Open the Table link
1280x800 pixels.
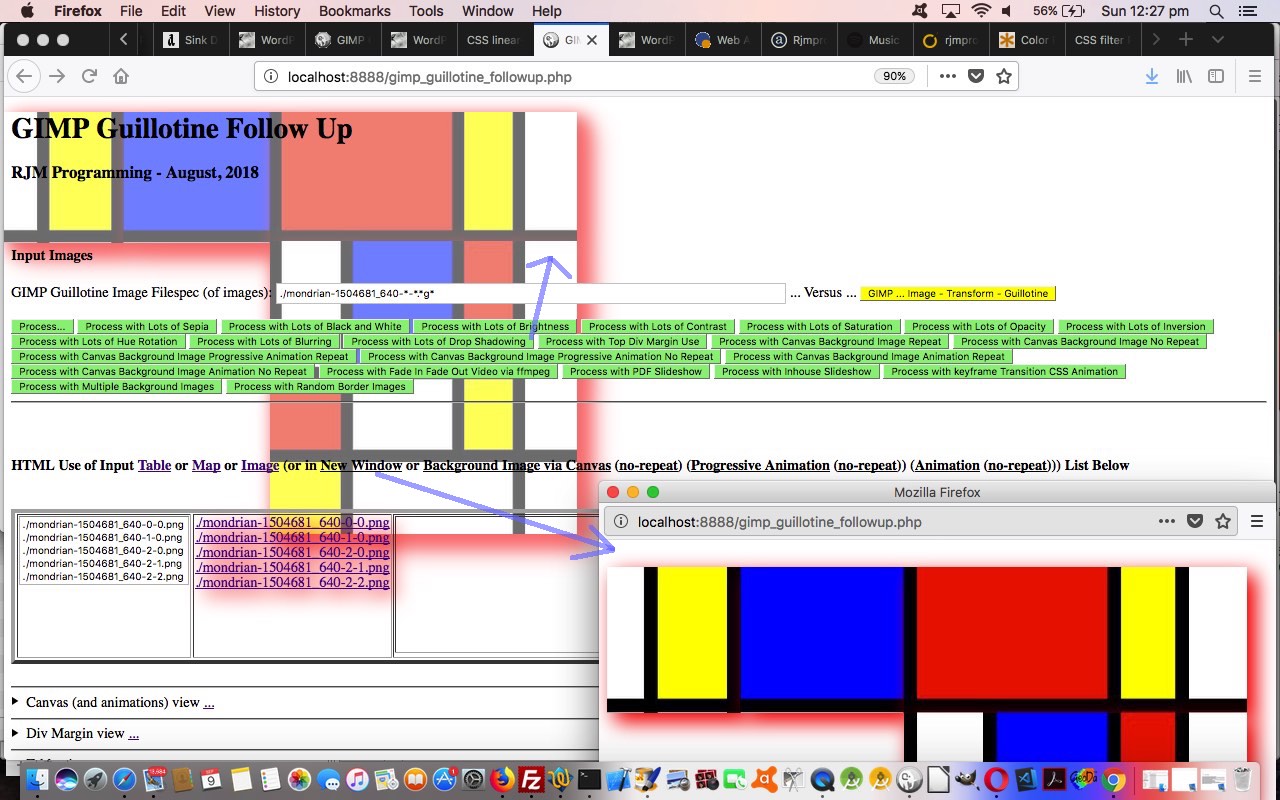coord(154,465)
